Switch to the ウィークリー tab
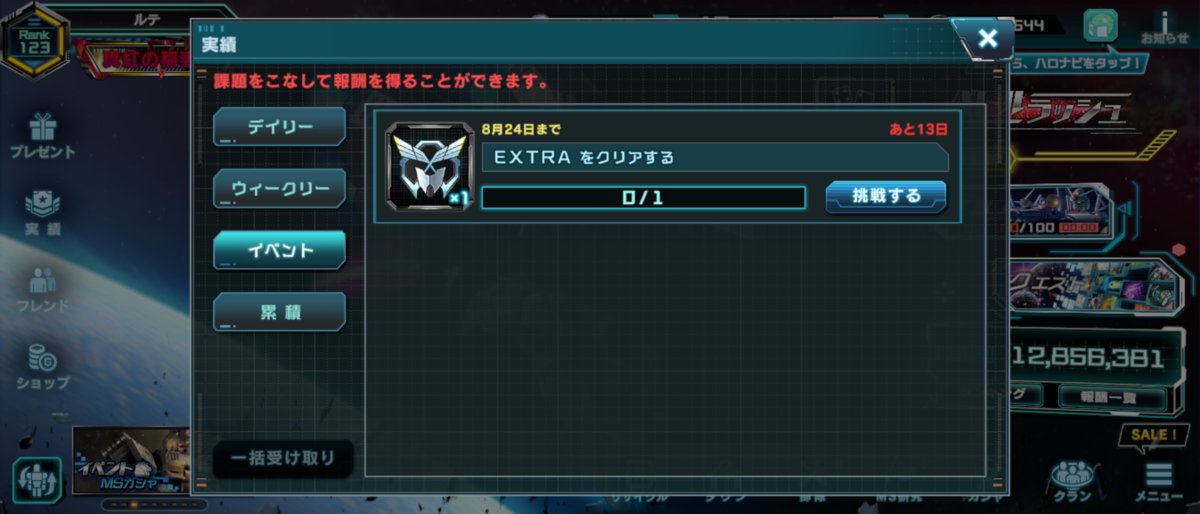This screenshot has height=514, width=1200. tap(280, 188)
